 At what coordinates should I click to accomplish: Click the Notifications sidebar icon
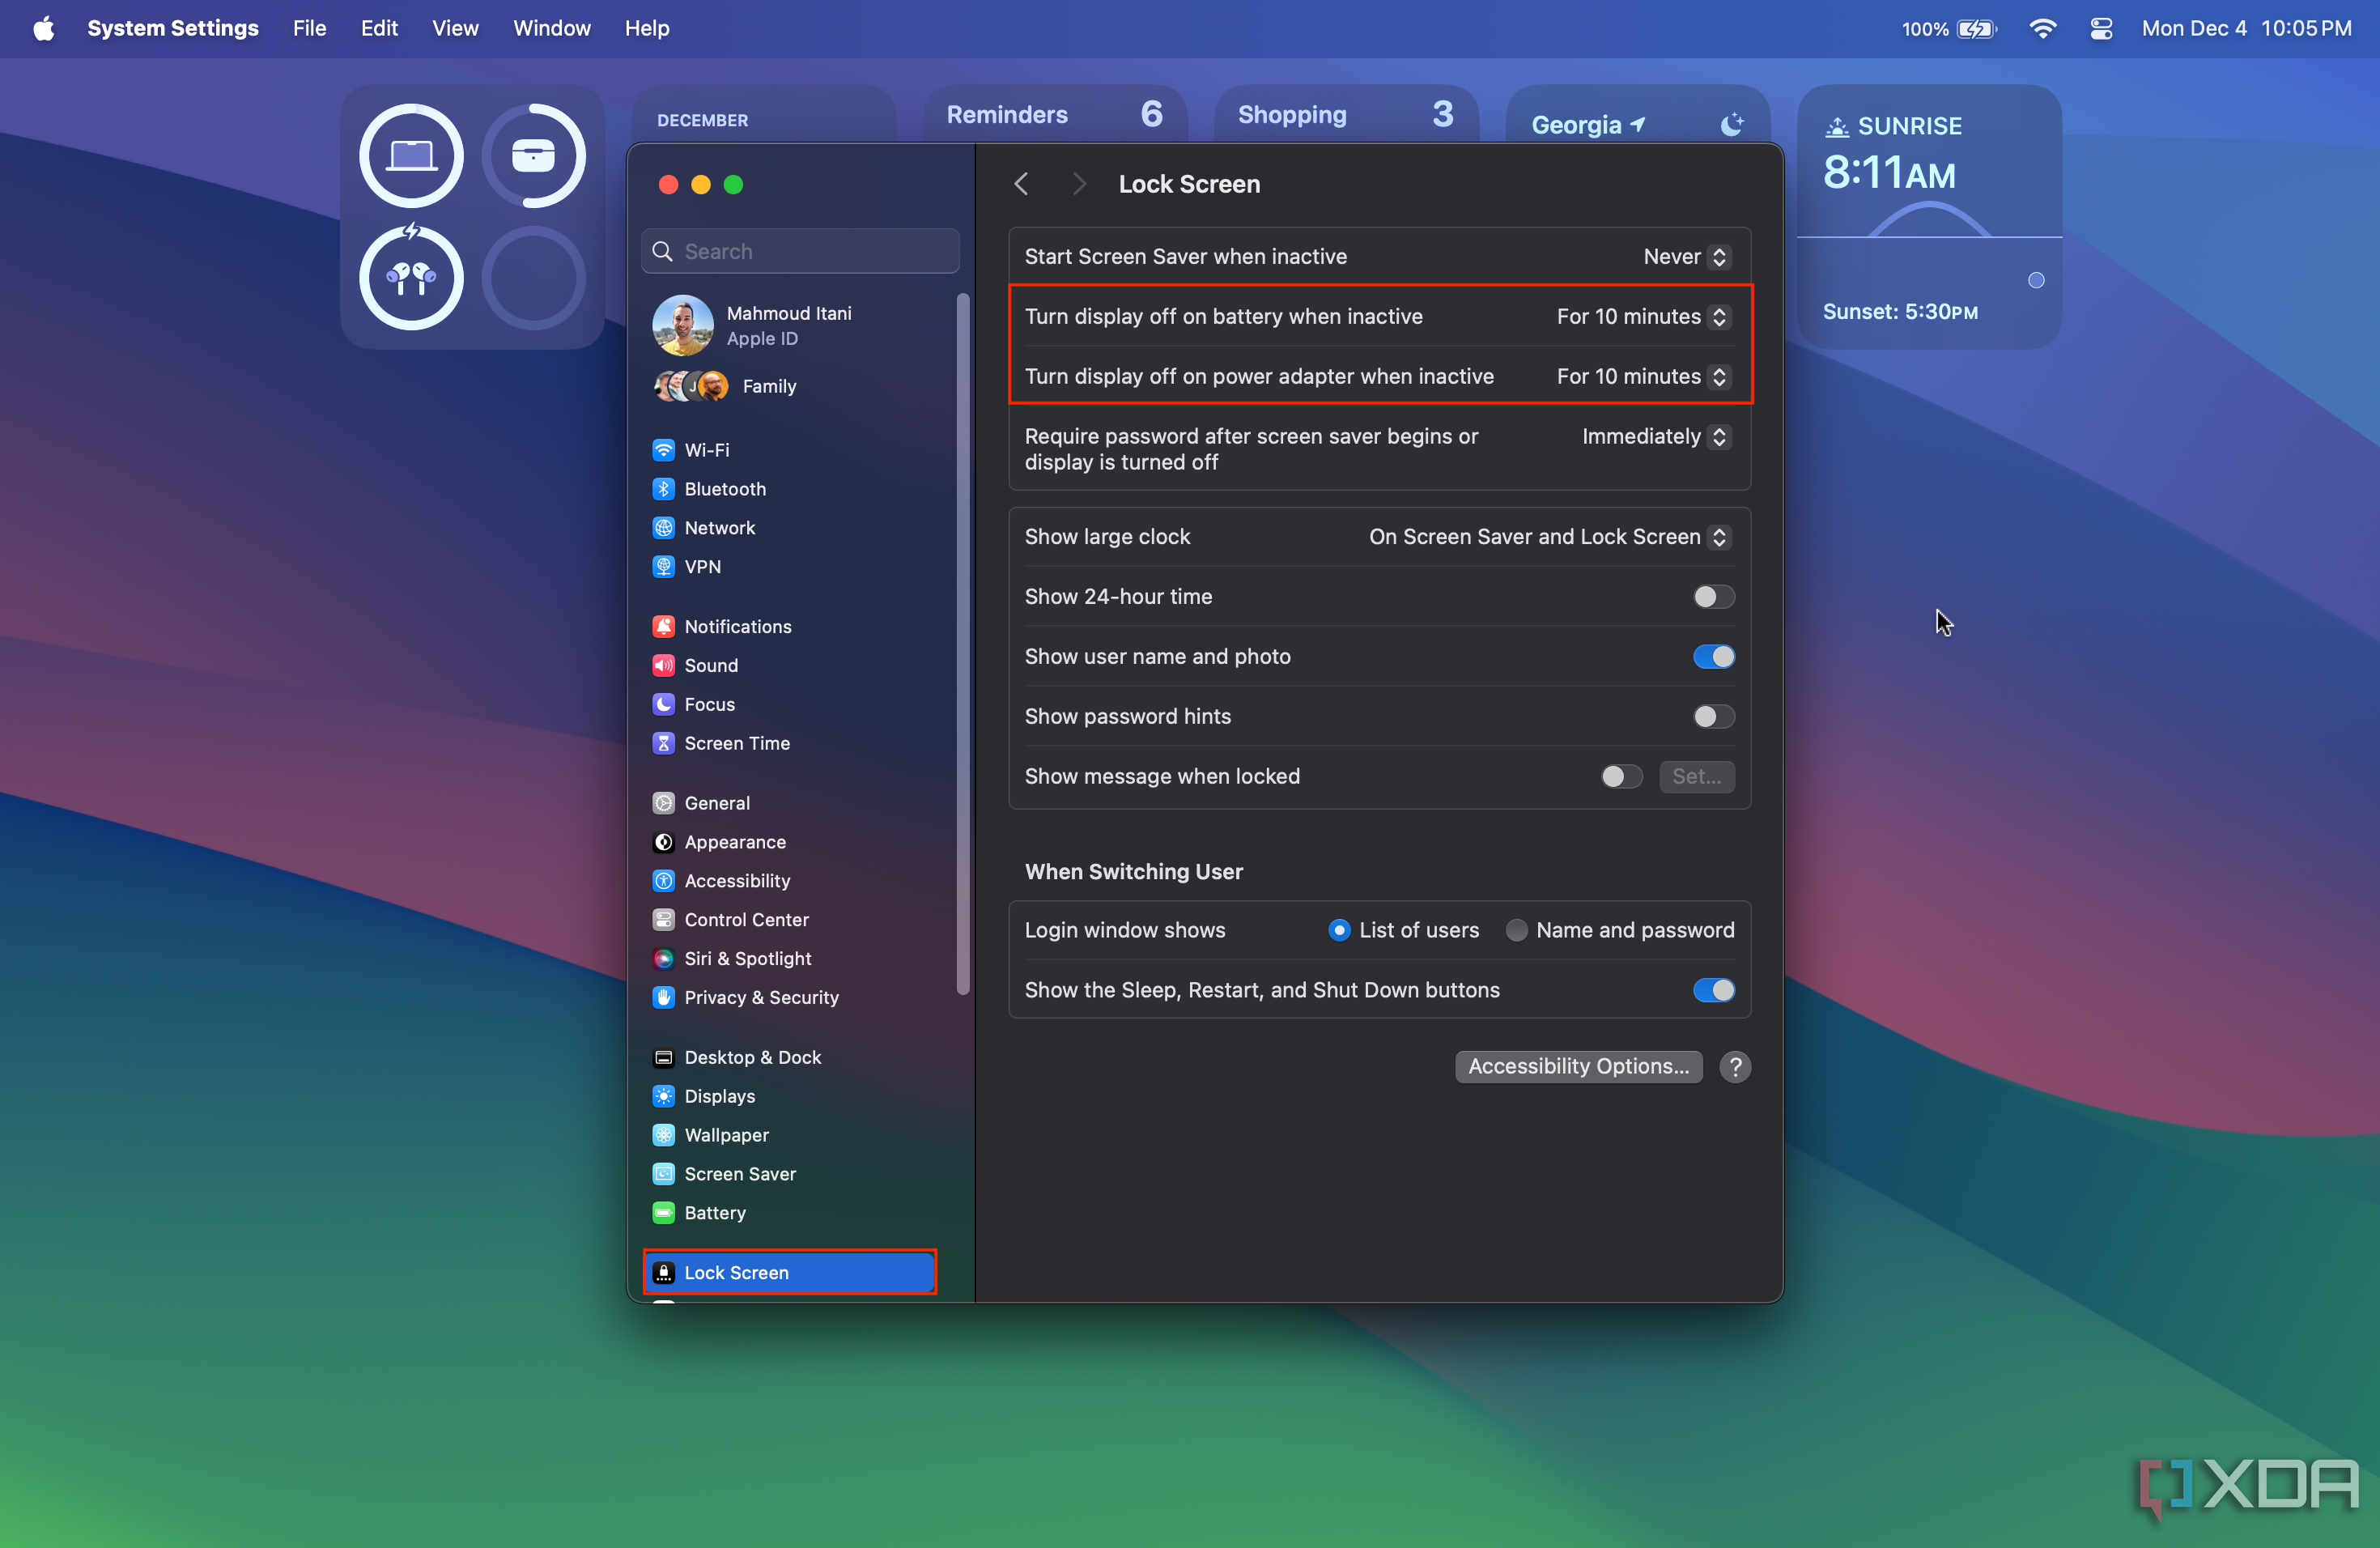coord(666,625)
